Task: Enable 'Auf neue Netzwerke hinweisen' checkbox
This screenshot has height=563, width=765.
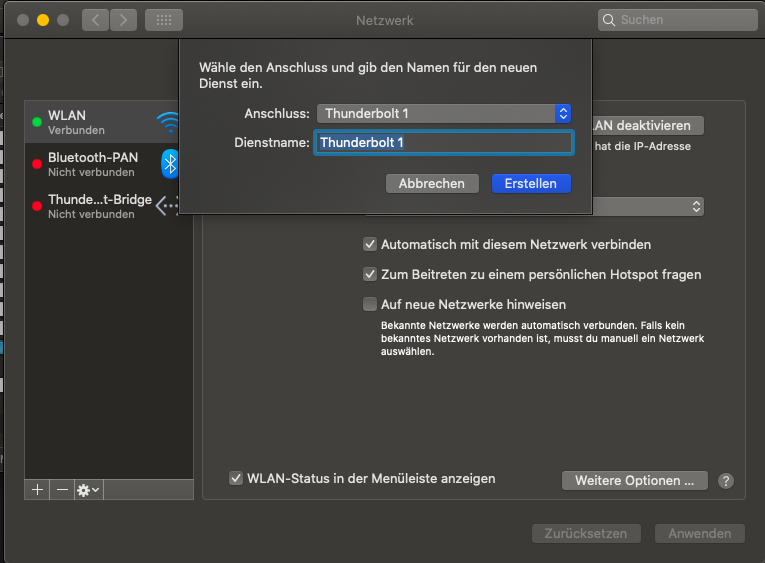Action: pyautogui.click(x=369, y=304)
